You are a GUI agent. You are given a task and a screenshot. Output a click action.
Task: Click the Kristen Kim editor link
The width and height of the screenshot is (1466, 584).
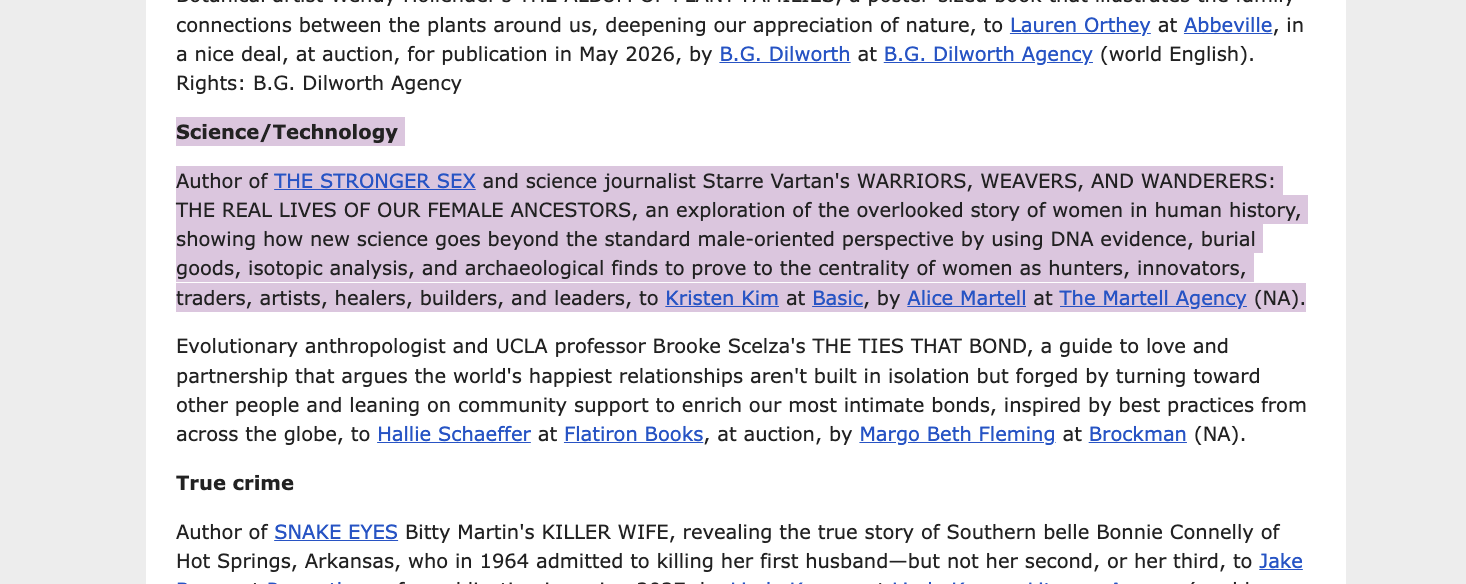[x=722, y=298]
